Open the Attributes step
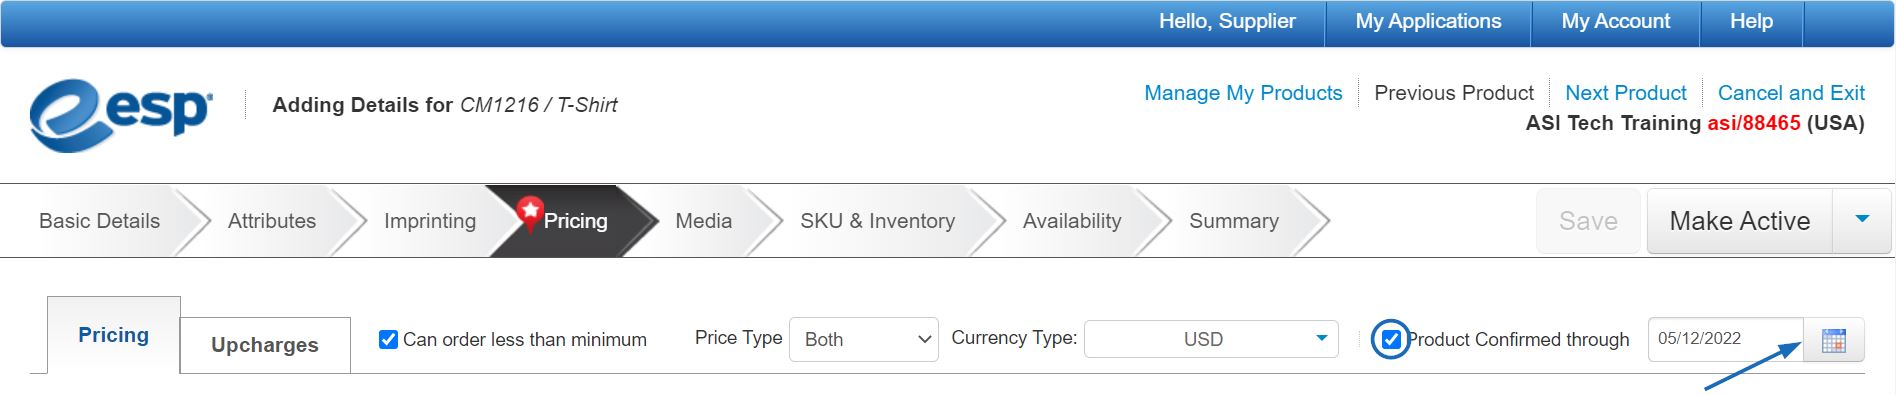This screenshot has height=395, width=1896. 272,221
